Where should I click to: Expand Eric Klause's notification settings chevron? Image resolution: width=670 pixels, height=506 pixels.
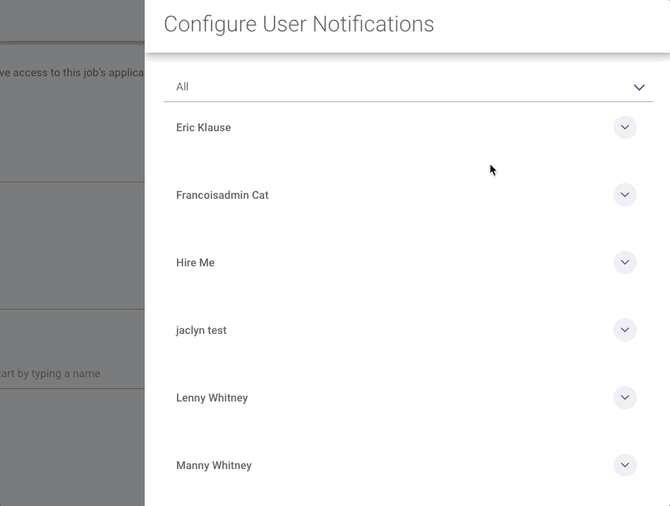pyautogui.click(x=624, y=128)
